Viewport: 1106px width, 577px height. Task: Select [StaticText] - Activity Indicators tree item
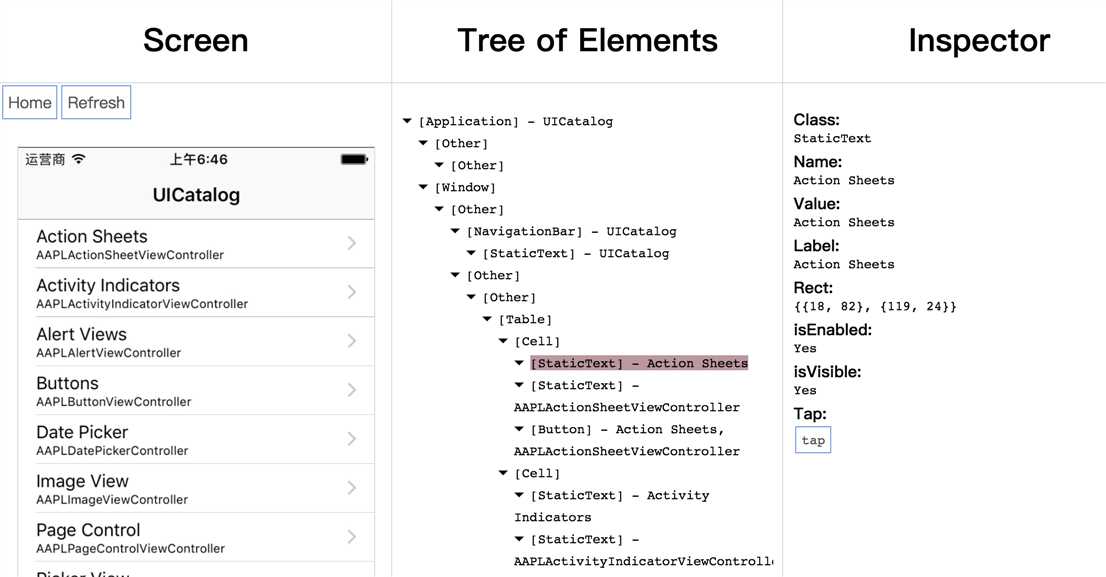[x=612, y=506]
